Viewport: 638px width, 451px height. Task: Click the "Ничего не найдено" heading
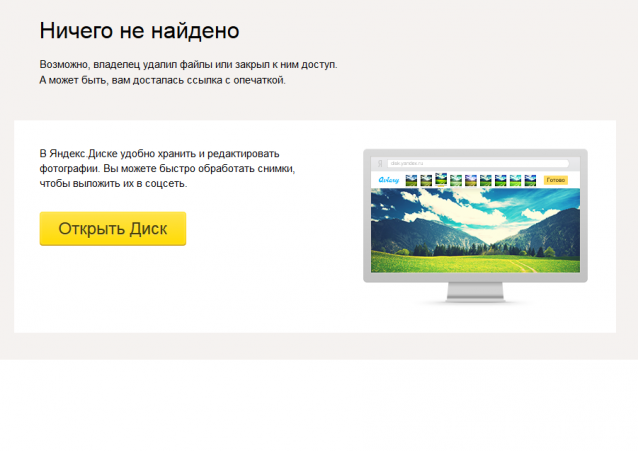click(x=139, y=30)
